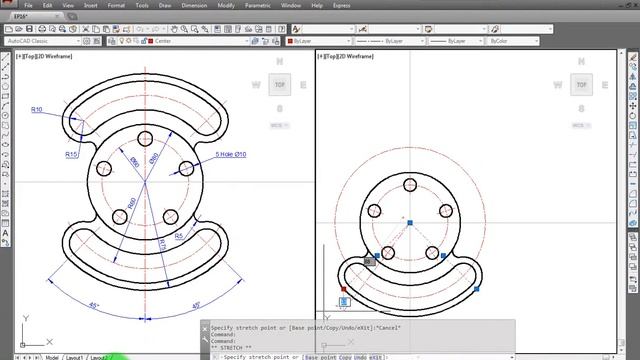
Task: Close the floating command line window
Action: pyautogui.click(x=205, y=329)
